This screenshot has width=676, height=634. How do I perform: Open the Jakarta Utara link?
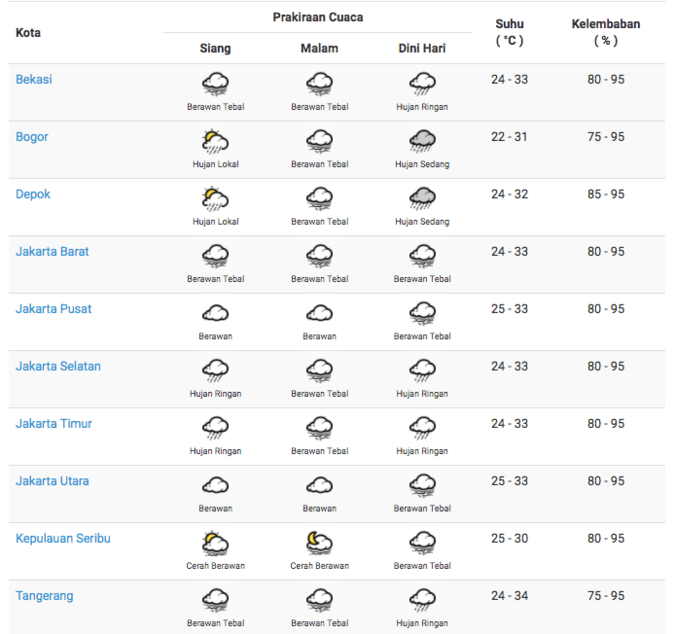point(52,481)
